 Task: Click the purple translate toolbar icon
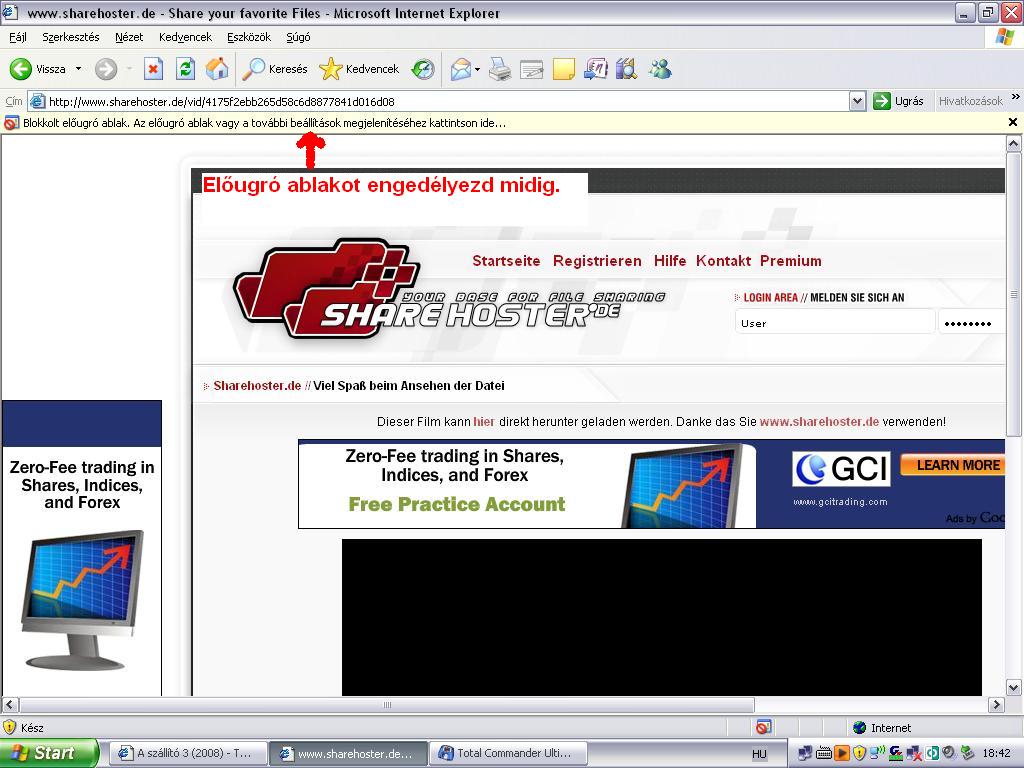tap(595, 69)
